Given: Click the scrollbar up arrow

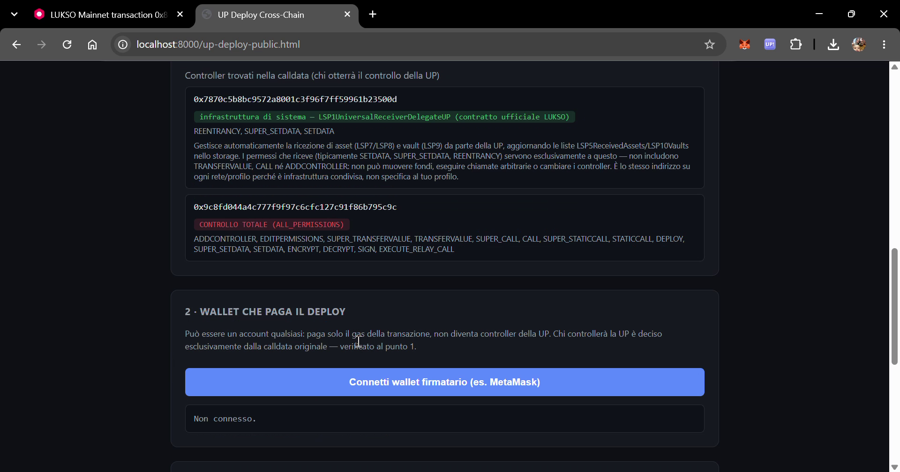Looking at the screenshot, I should [894, 67].
